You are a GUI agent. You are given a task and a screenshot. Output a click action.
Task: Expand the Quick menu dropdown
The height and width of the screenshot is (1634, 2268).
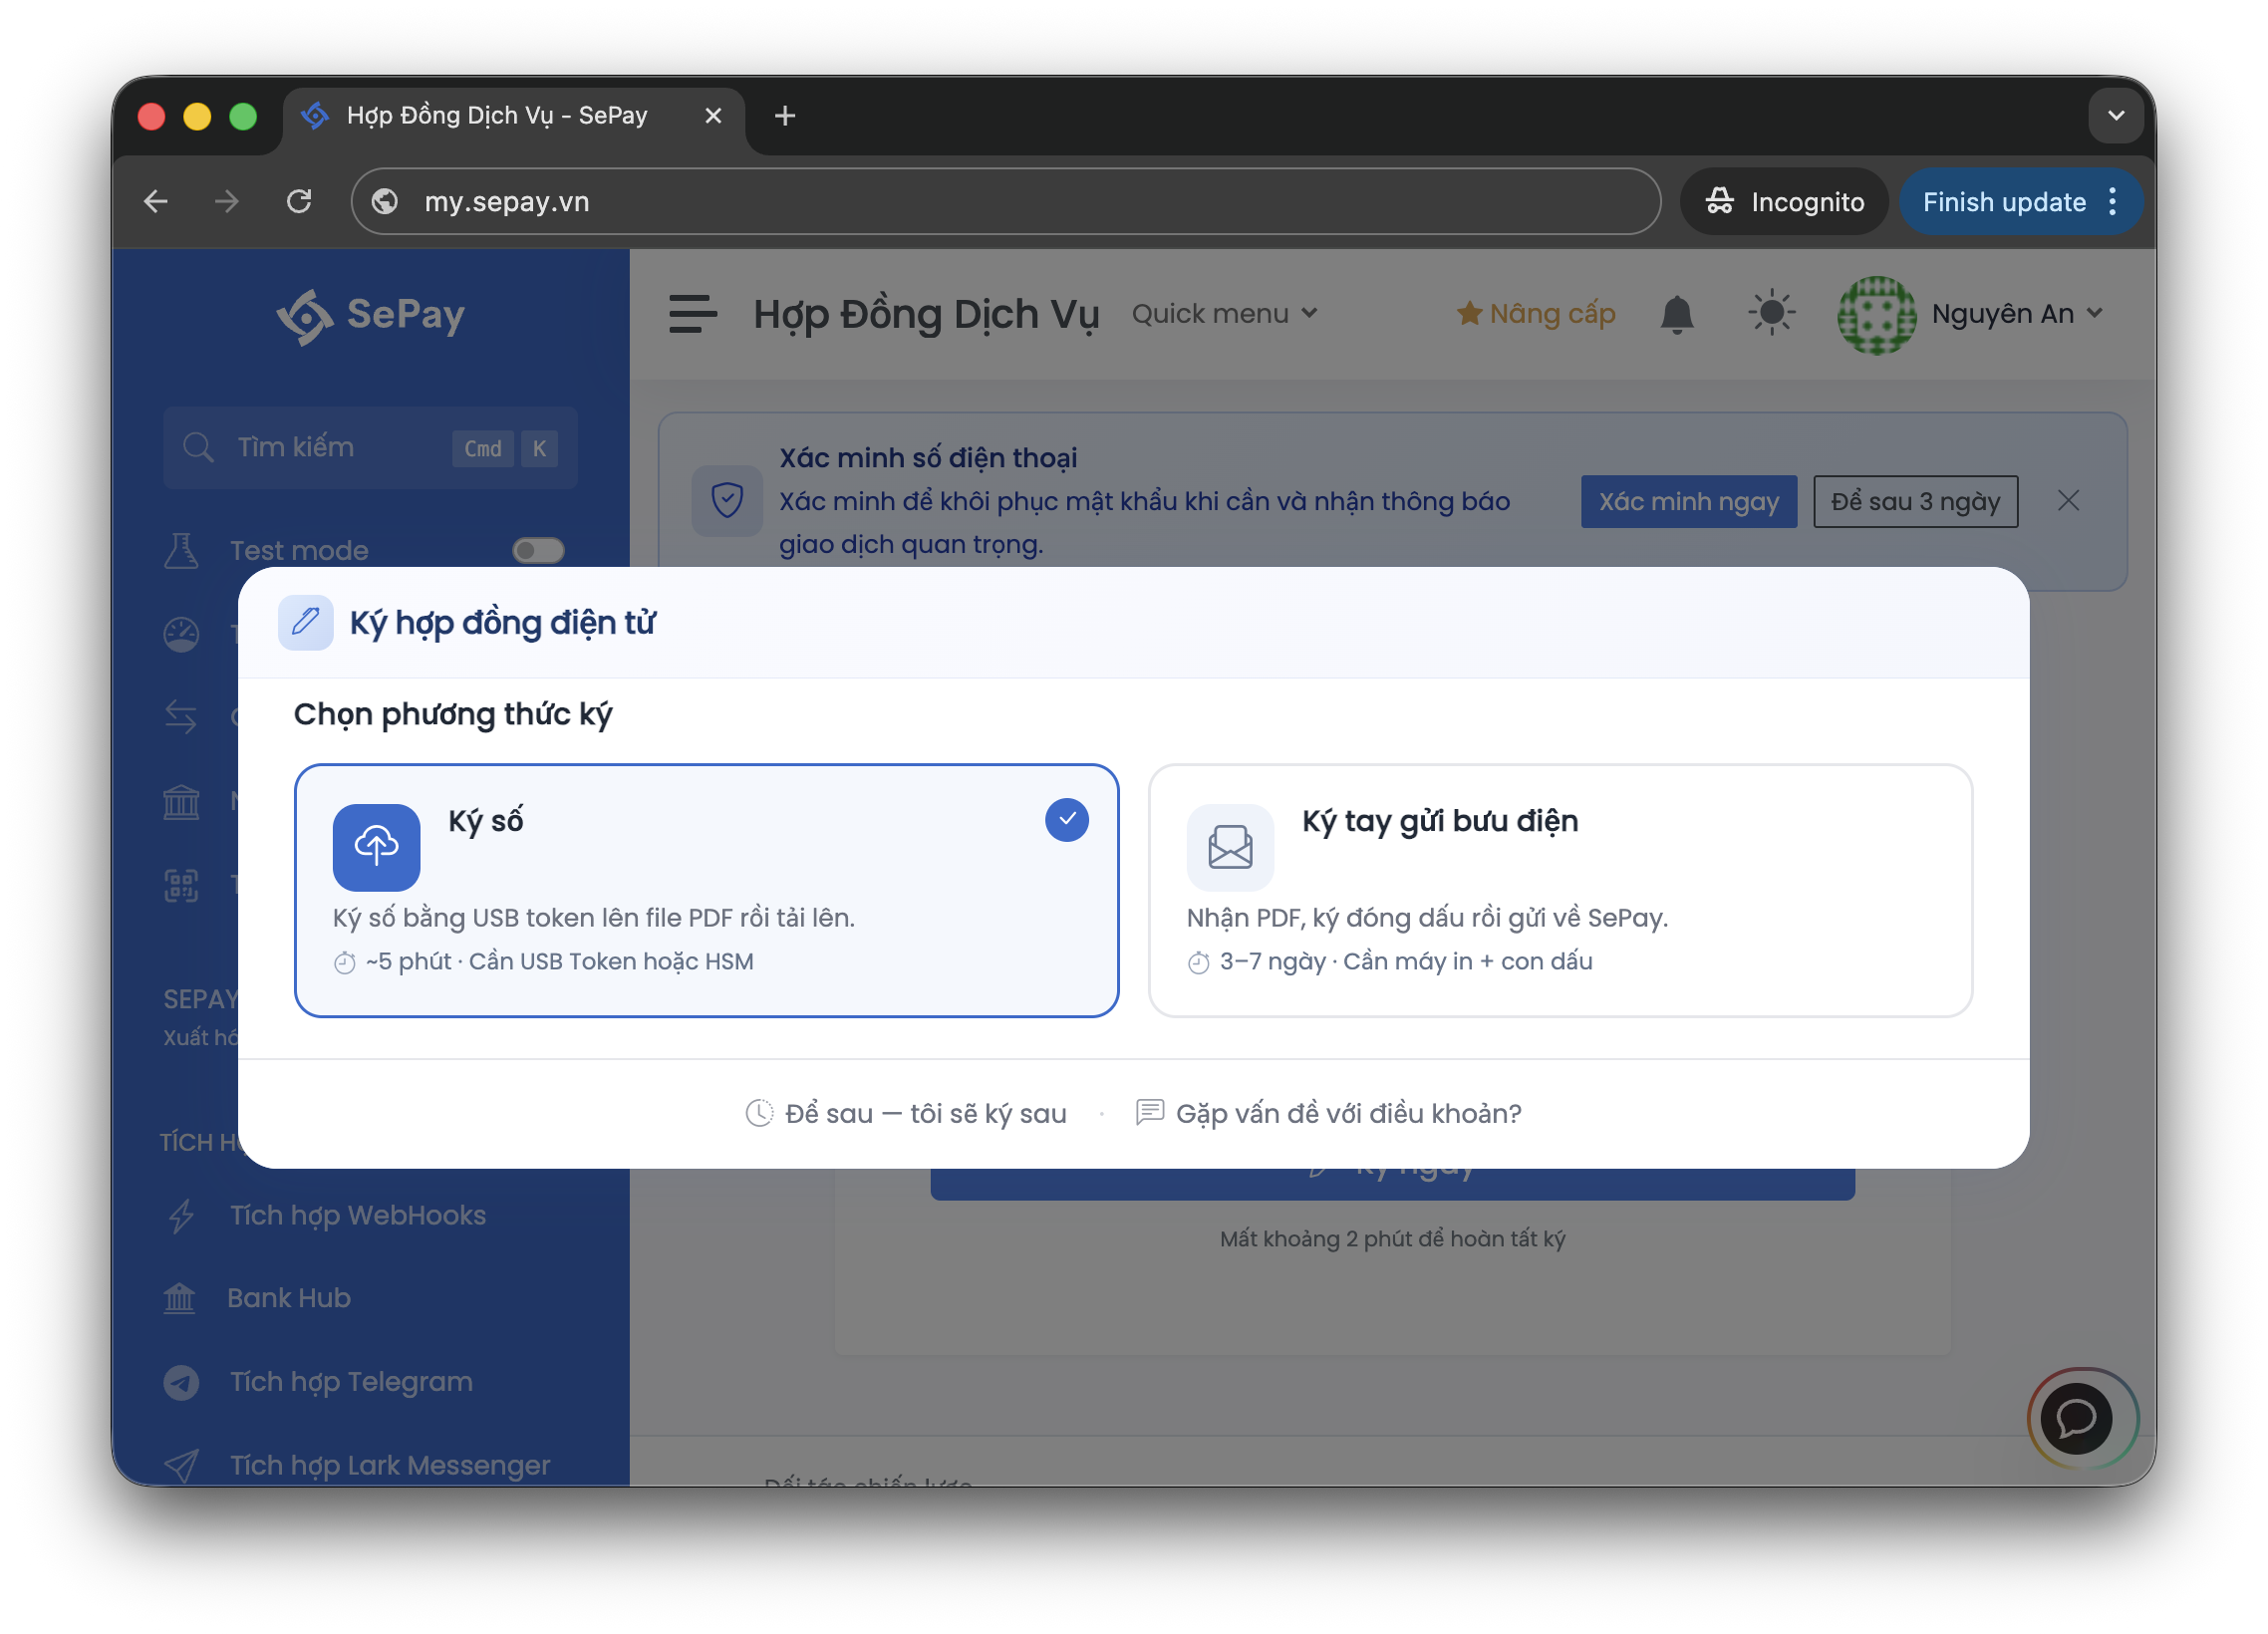tap(1225, 314)
